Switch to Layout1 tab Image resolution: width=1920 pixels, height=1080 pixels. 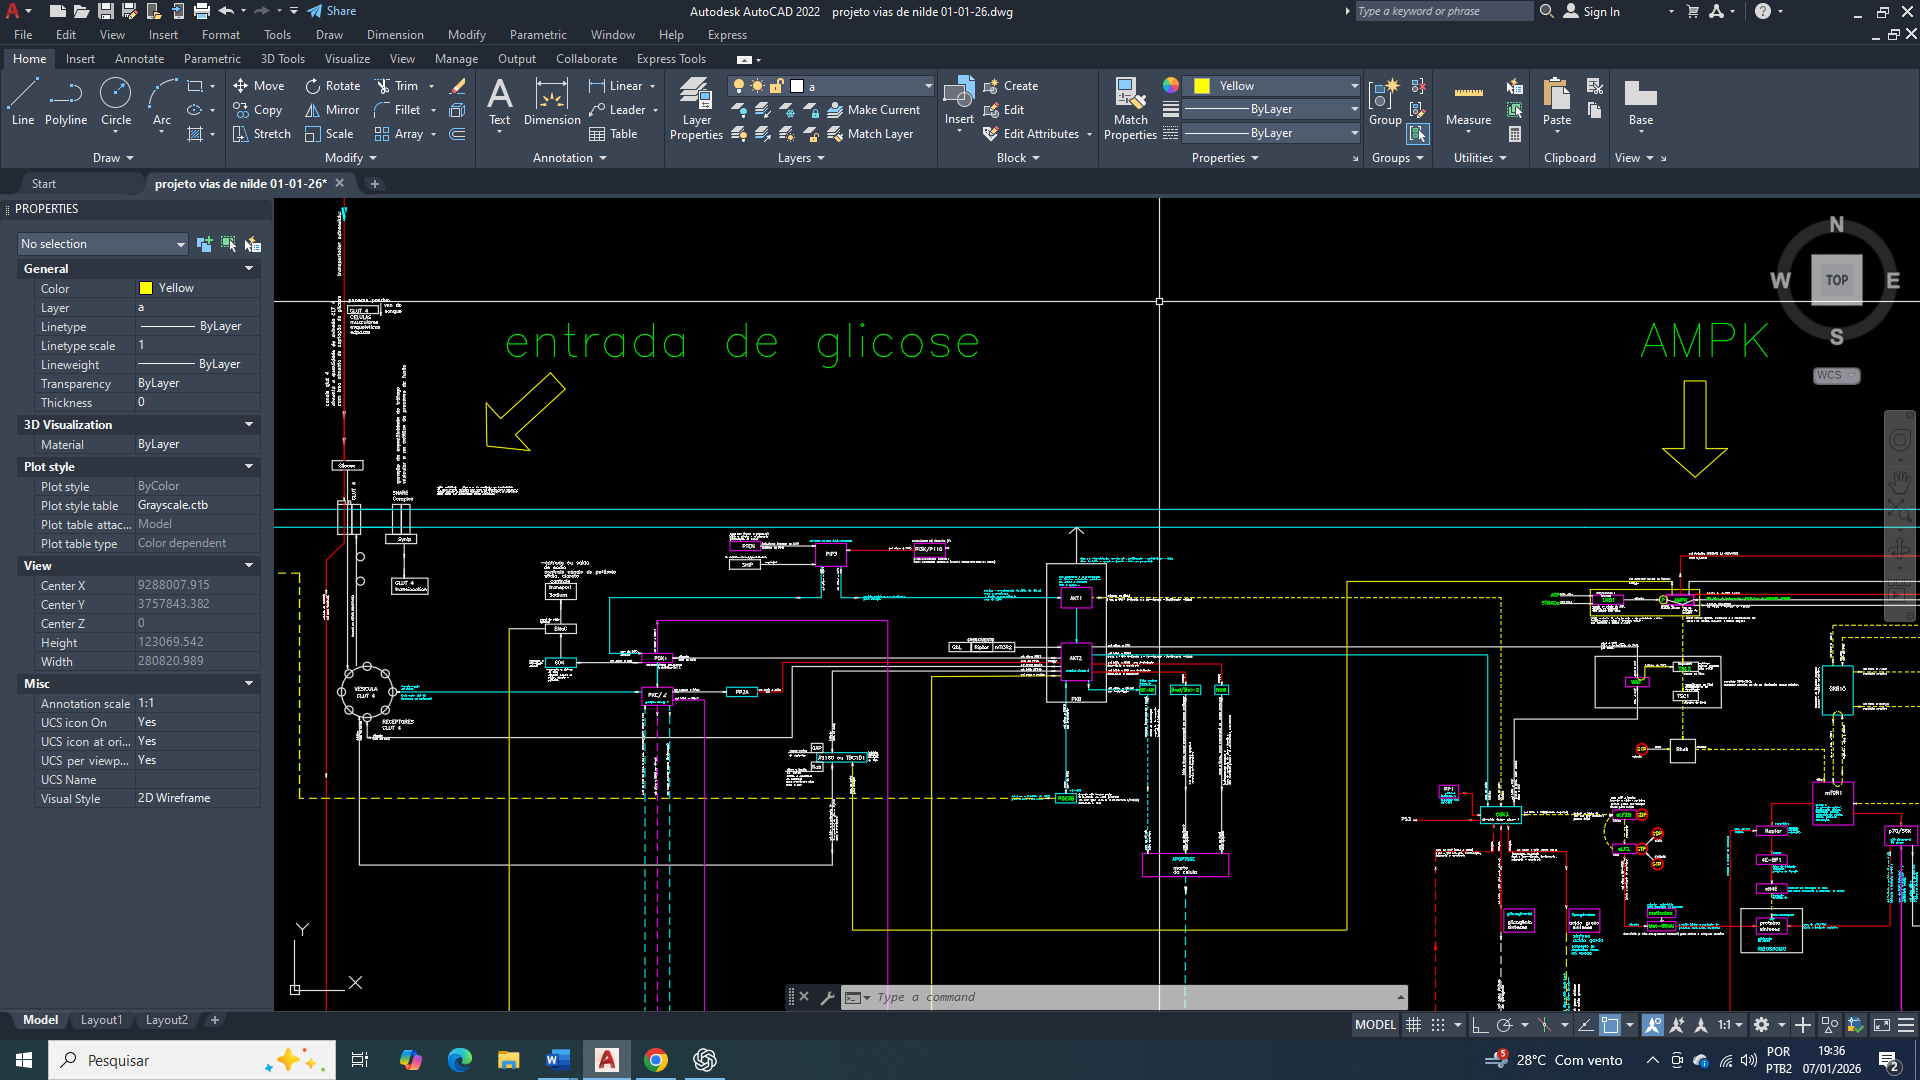point(101,1020)
